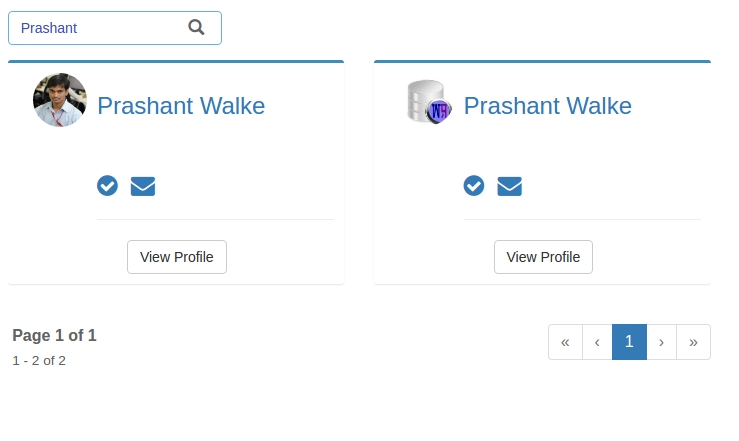Jump to last page with » button
The image size is (739, 441).
(x=693, y=342)
